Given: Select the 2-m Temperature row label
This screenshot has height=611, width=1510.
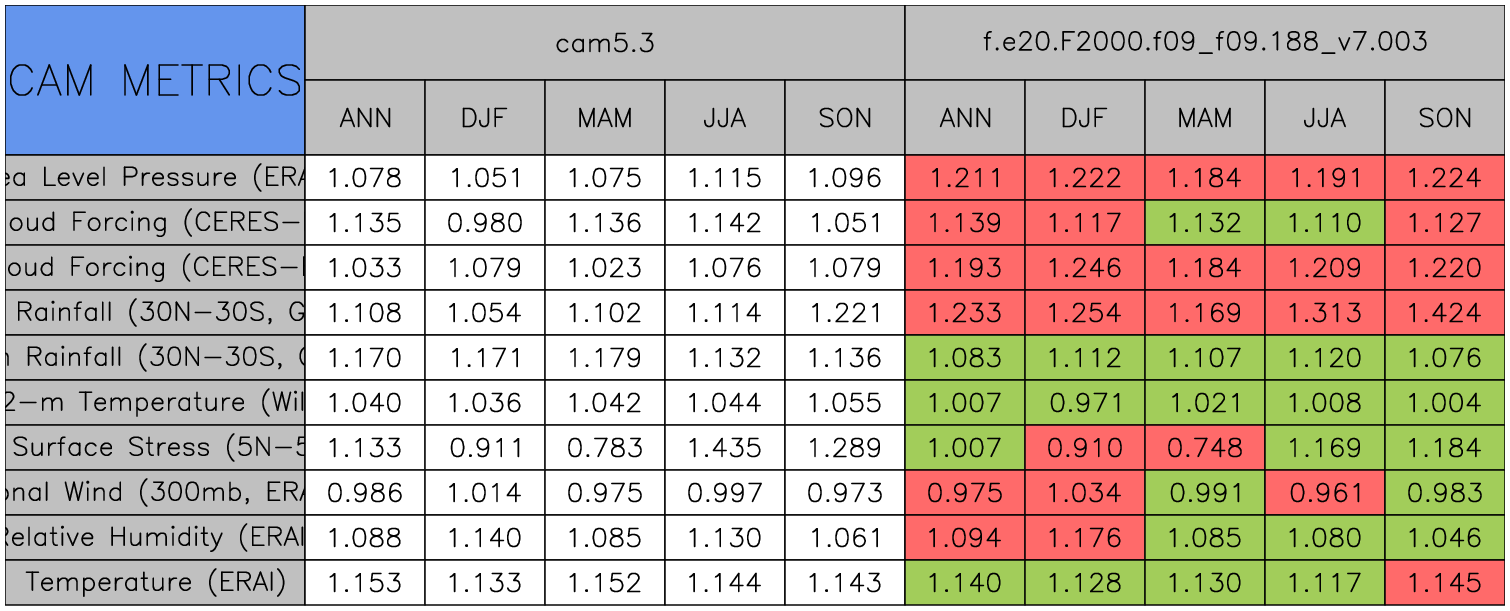Looking at the screenshot, I should coord(155,403).
